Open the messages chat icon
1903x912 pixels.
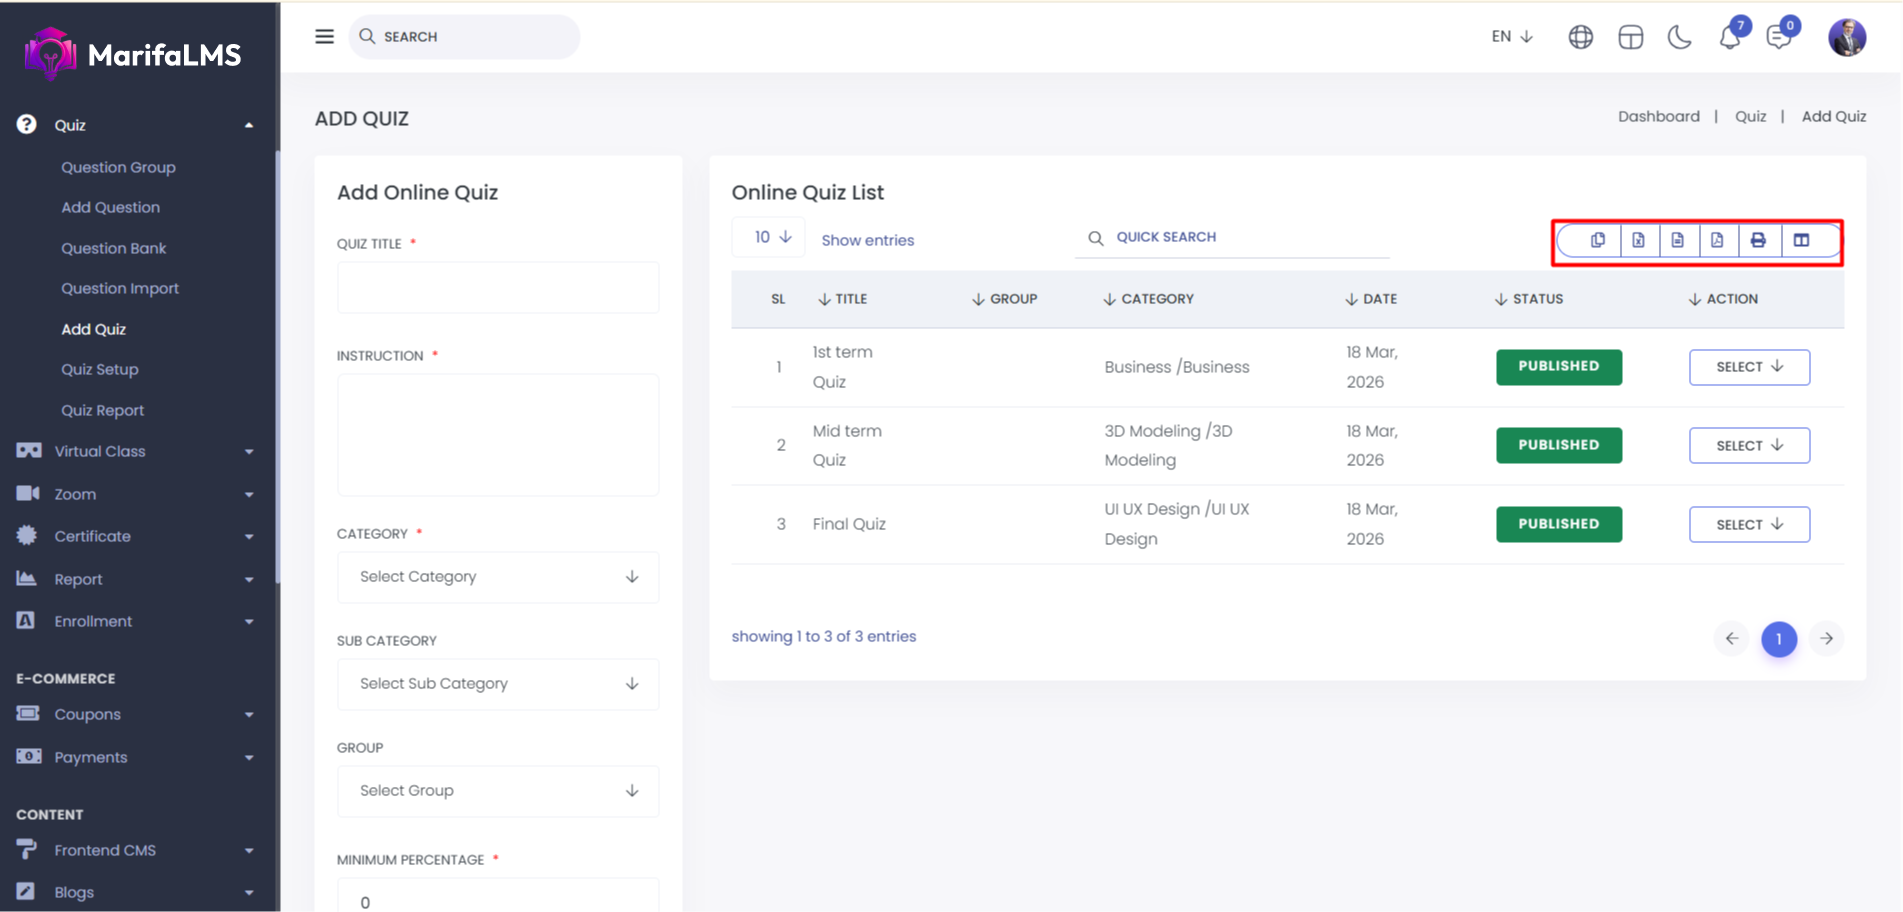click(1778, 38)
